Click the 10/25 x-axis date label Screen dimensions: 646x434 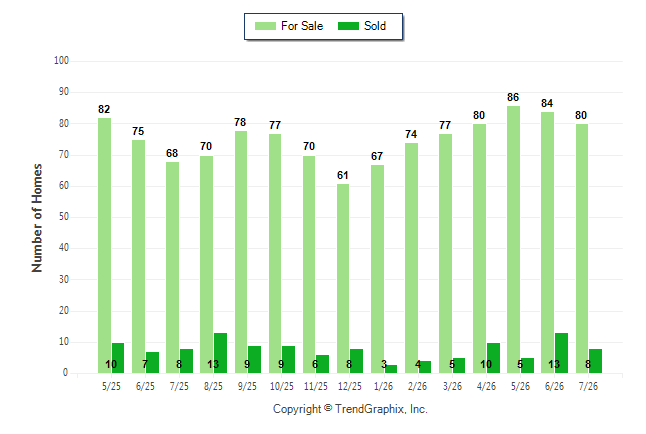(282, 386)
